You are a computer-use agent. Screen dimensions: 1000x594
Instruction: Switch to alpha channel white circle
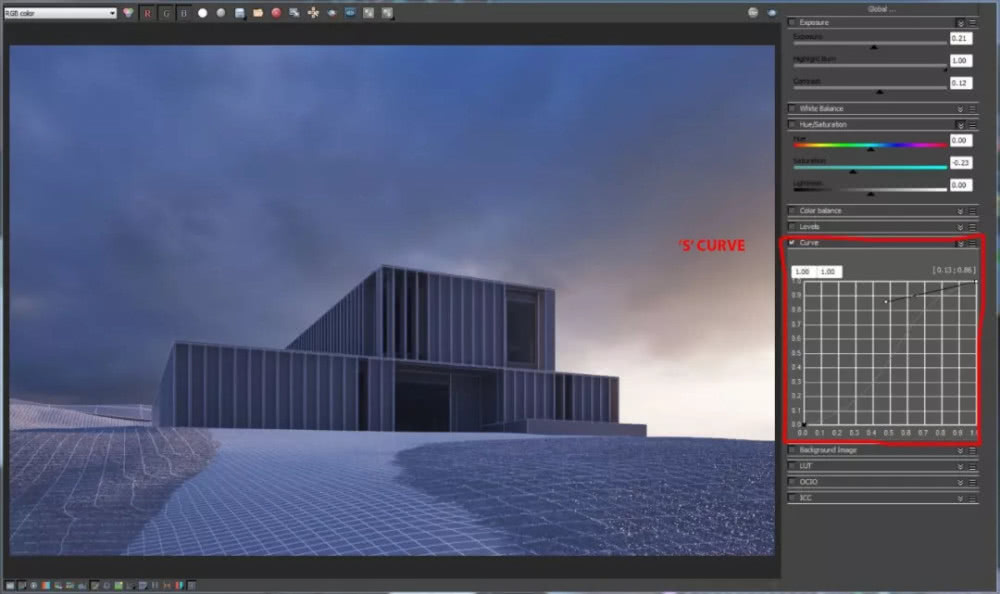(x=202, y=13)
